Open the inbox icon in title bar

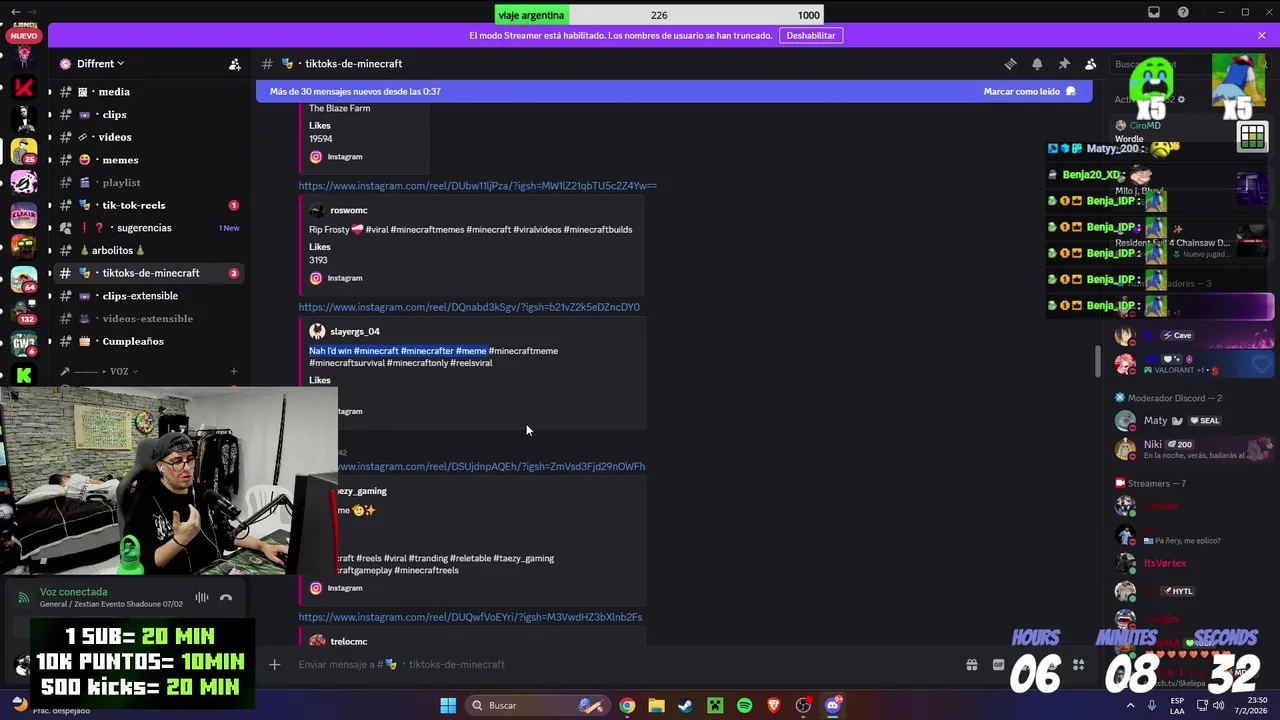click(1154, 12)
